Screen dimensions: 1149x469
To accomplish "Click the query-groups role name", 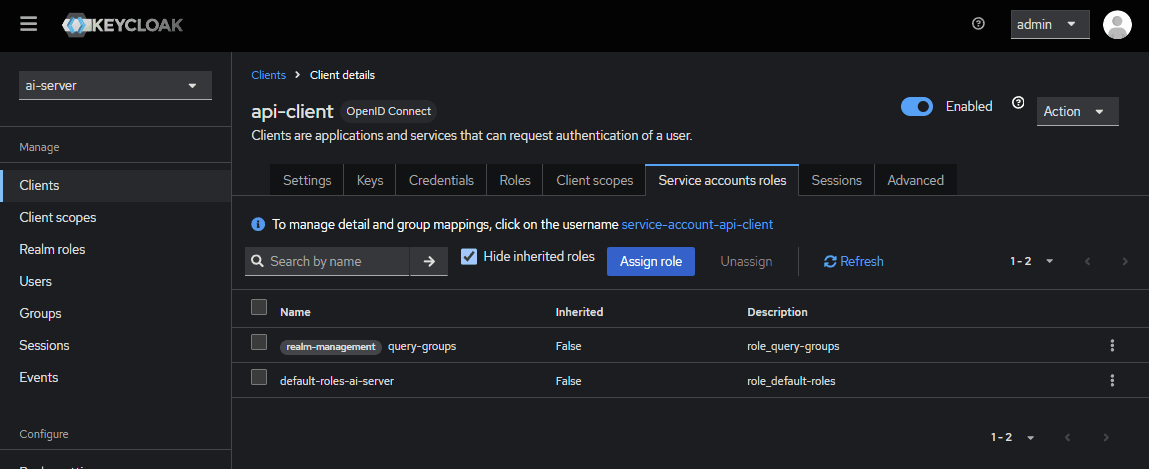I will pyautogui.click(x=422, y=346).
